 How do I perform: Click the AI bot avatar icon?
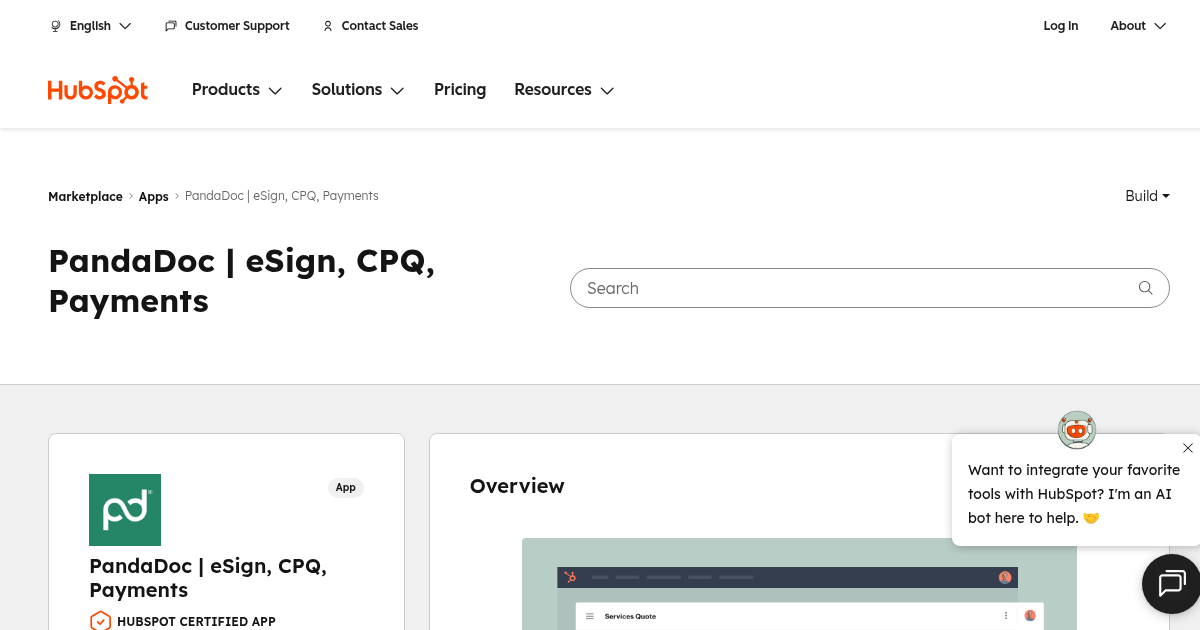pos(1076,430)
